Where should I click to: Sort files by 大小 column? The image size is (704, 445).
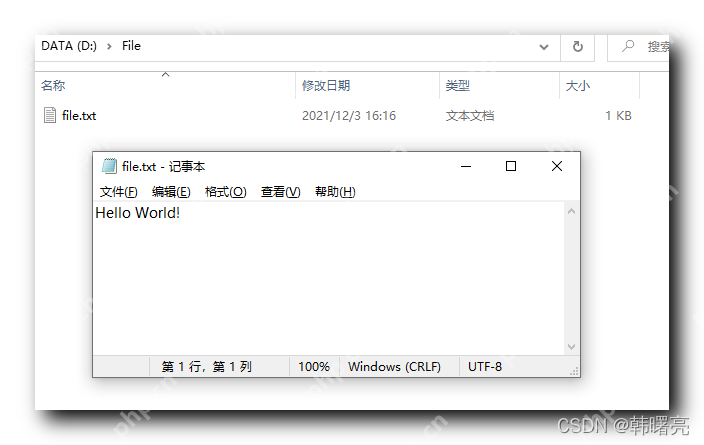(x=577, y=85)
